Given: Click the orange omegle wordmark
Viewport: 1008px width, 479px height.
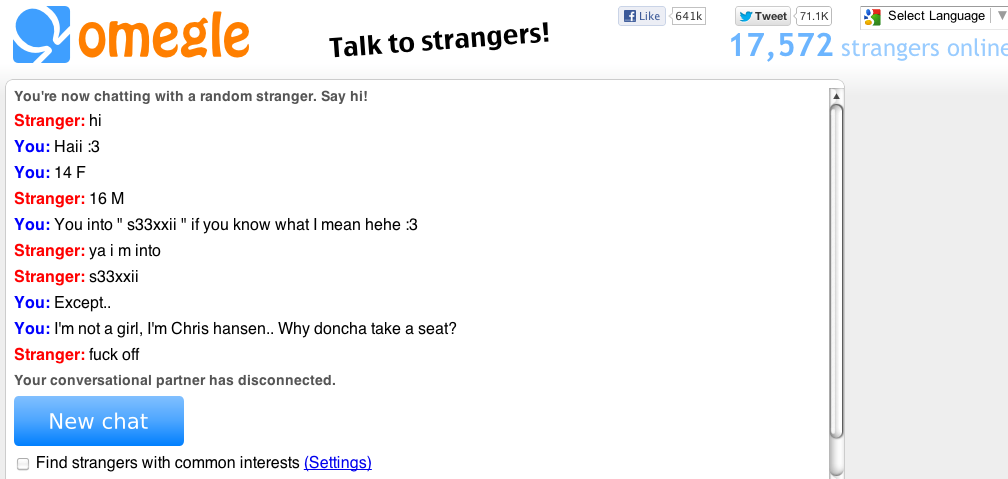Looking at the screenshot, I should click(164, 35).
